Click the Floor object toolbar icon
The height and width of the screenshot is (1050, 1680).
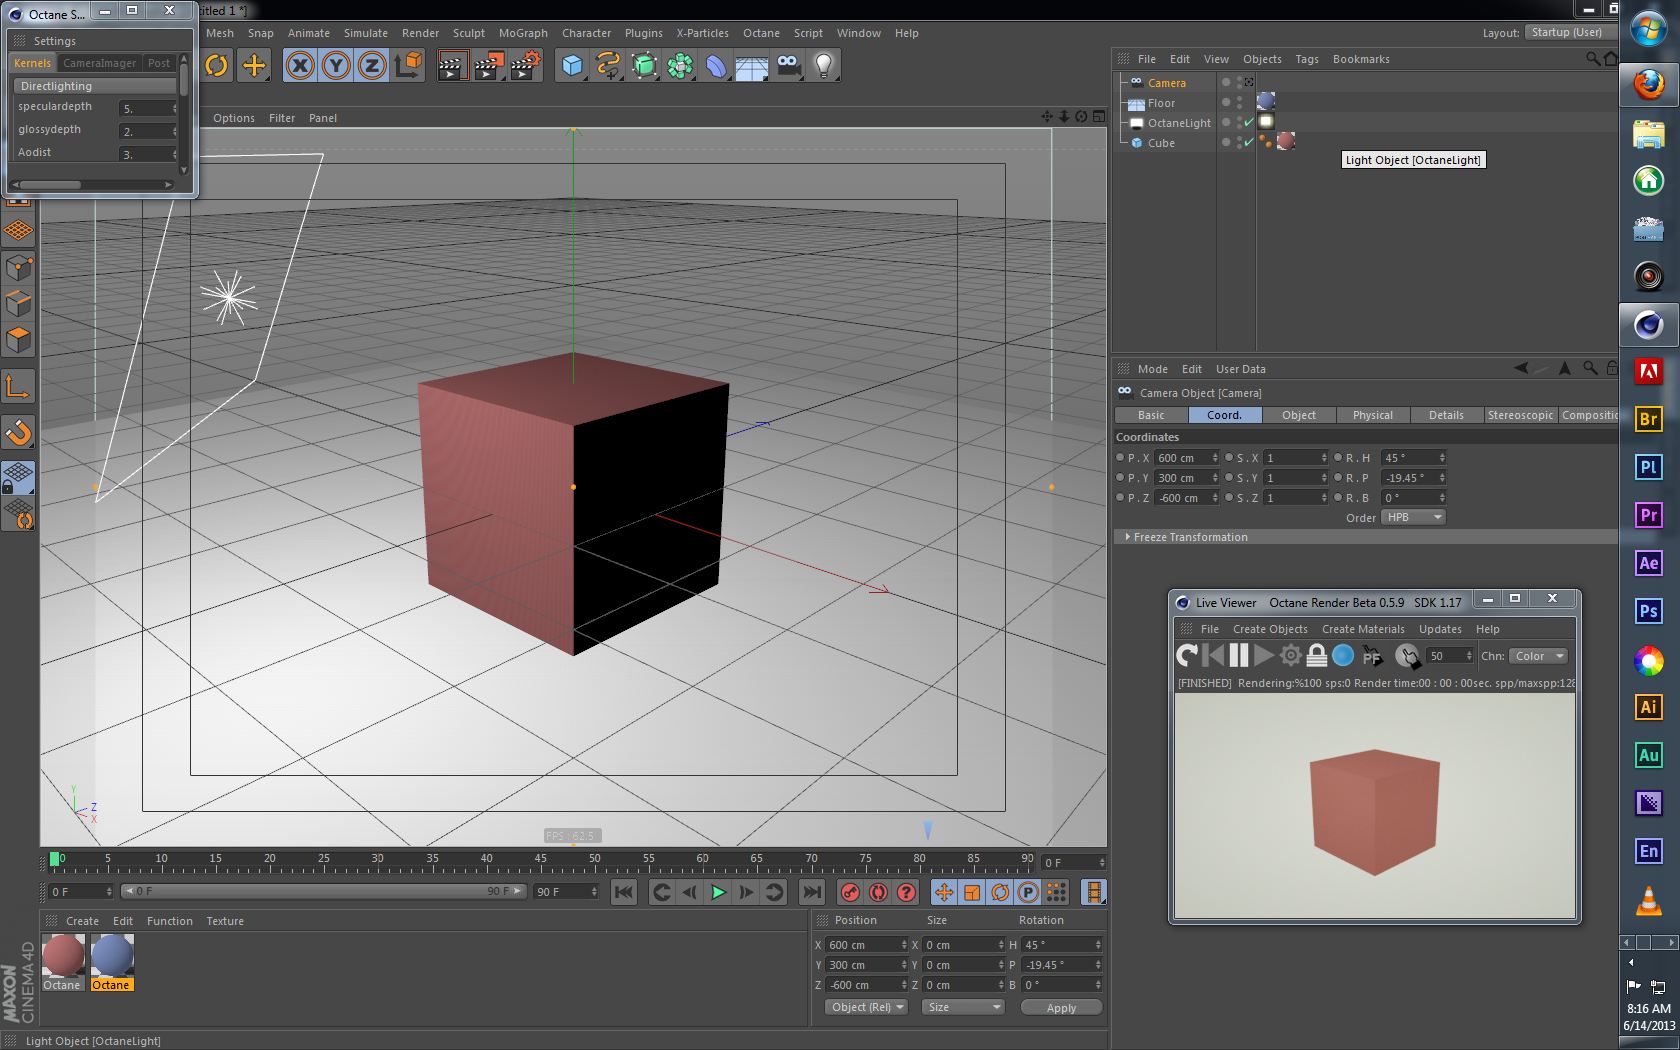(751, 66)
